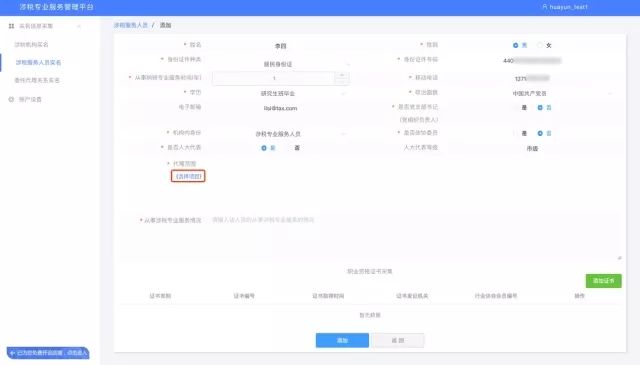This screenshot has height=365, width=640.
Task: Click the 证书编号 column header
Action: coord(244,296)
